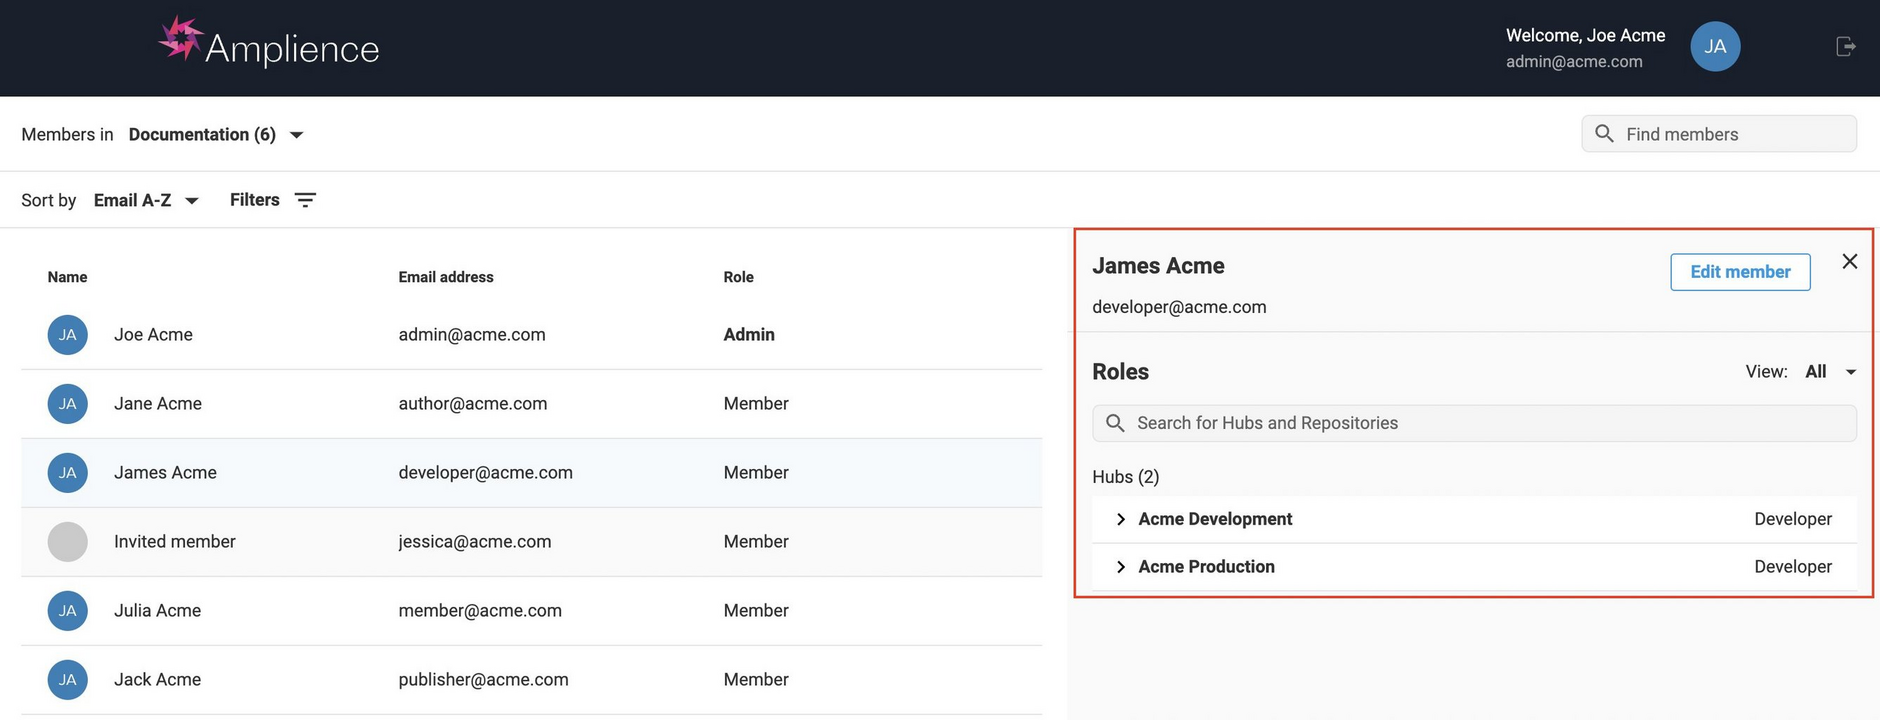This screenshot has width=1880, height=720.
Task: Click the grey Invited member avatar
Action: click(68, 542)
